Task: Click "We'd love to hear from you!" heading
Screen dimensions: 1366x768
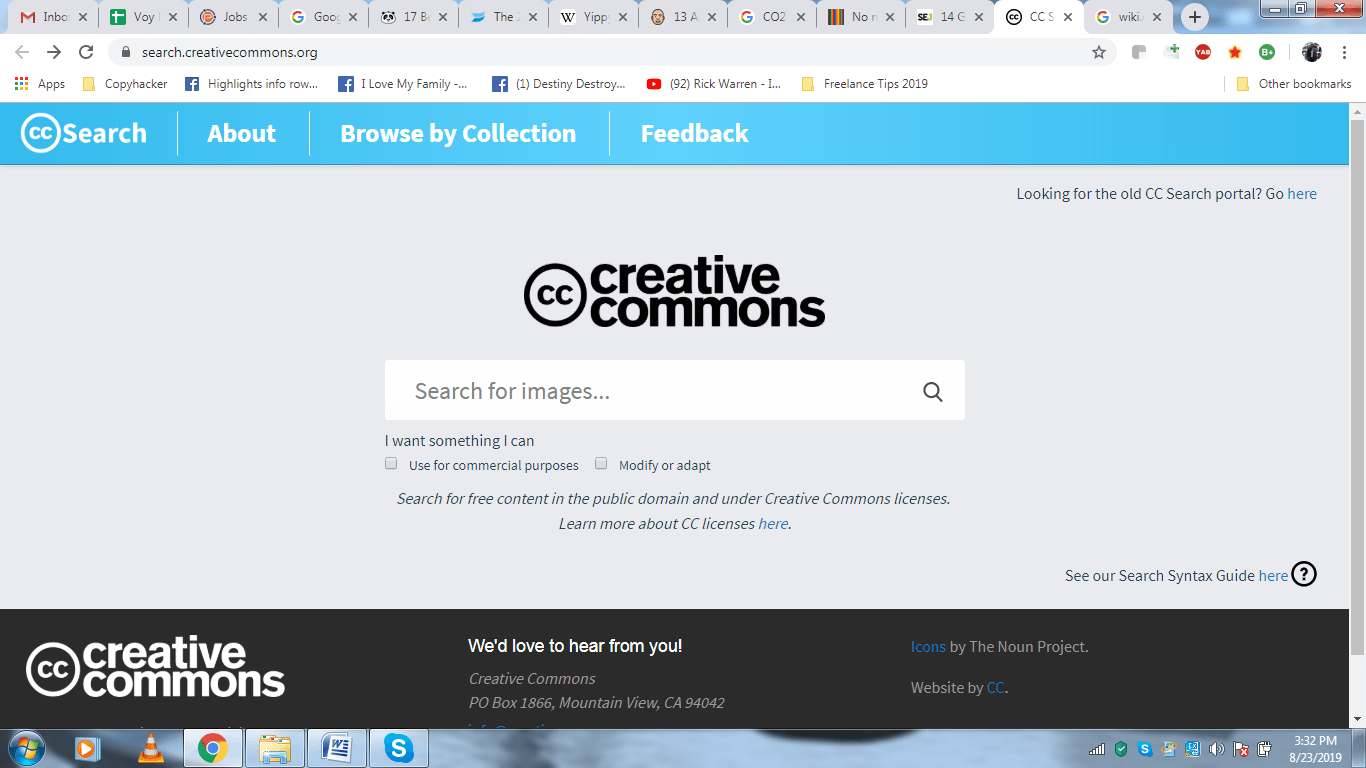Action: [575, 646]
